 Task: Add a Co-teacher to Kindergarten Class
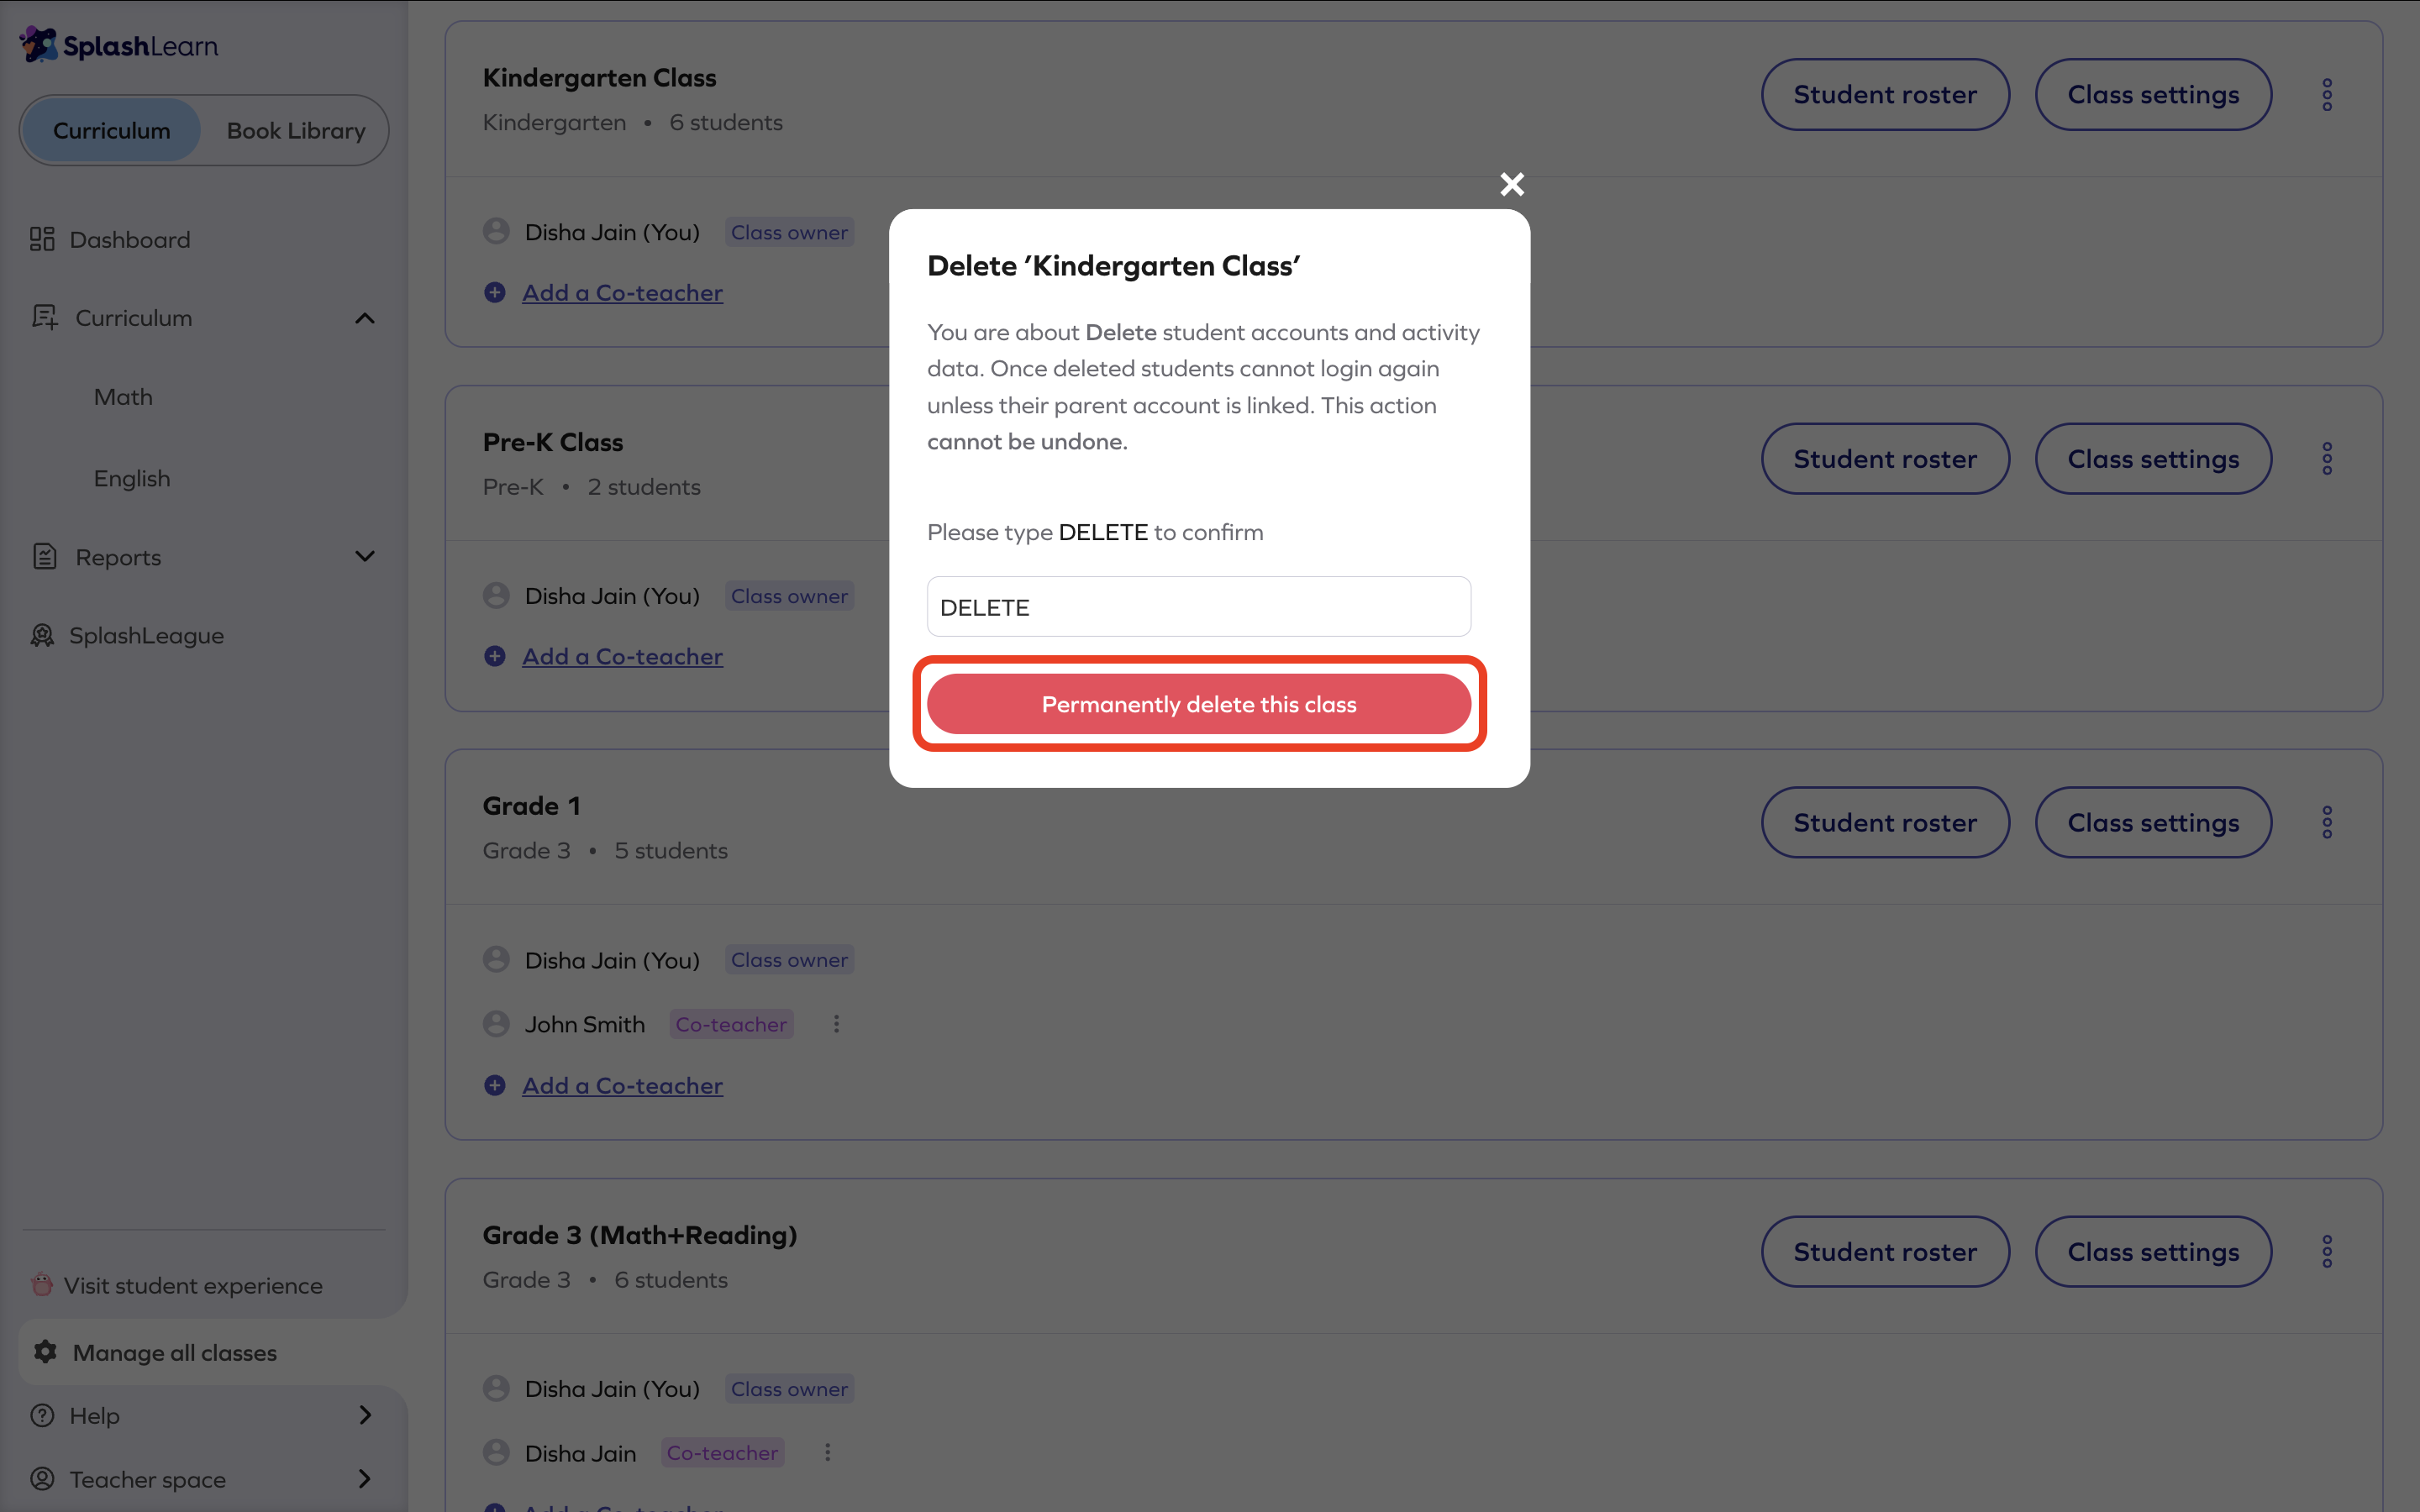622,292
